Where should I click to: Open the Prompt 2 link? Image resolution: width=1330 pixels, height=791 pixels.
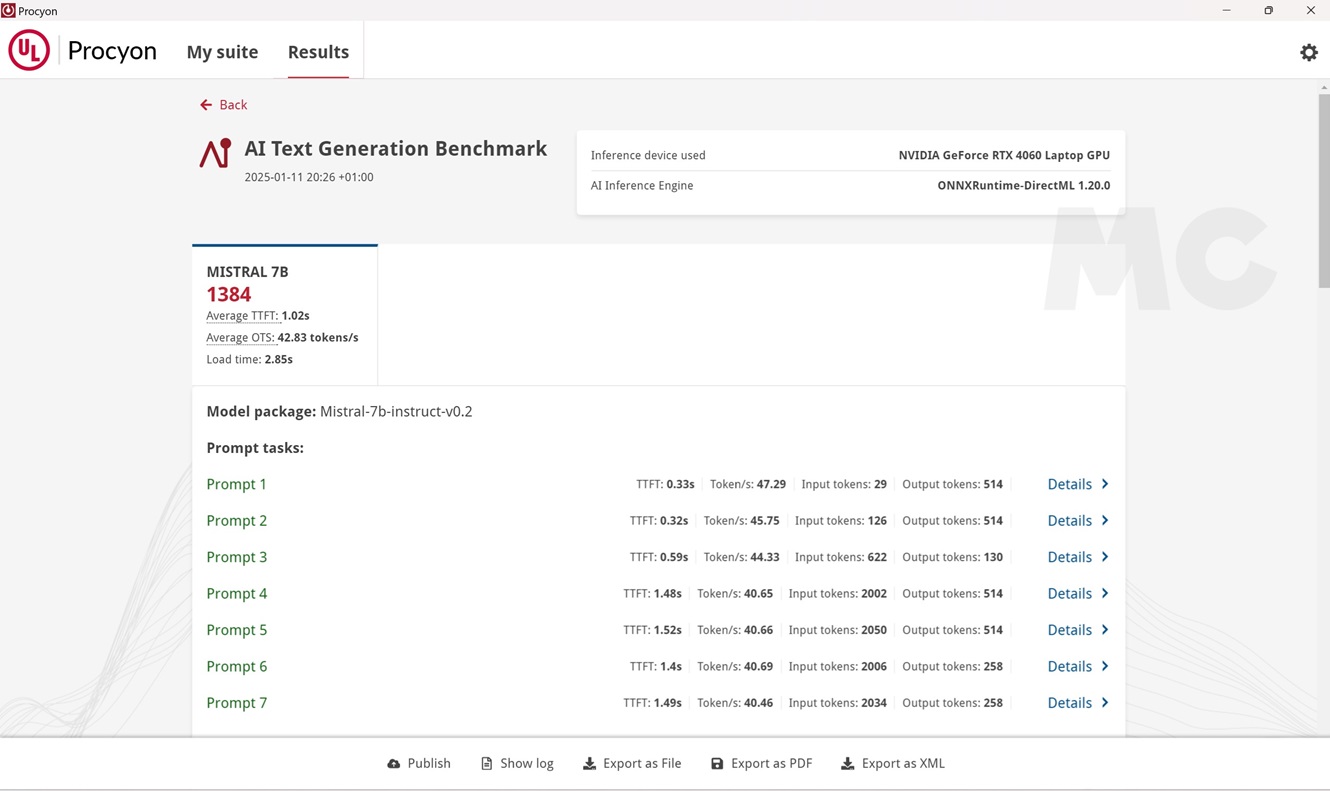pos(237,521)
